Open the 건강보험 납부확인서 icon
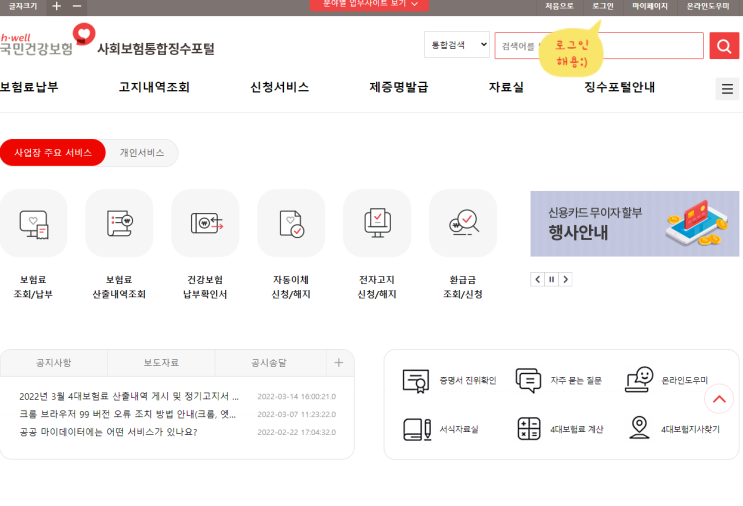Screen dimensions: 743x506 click(205, 223)
